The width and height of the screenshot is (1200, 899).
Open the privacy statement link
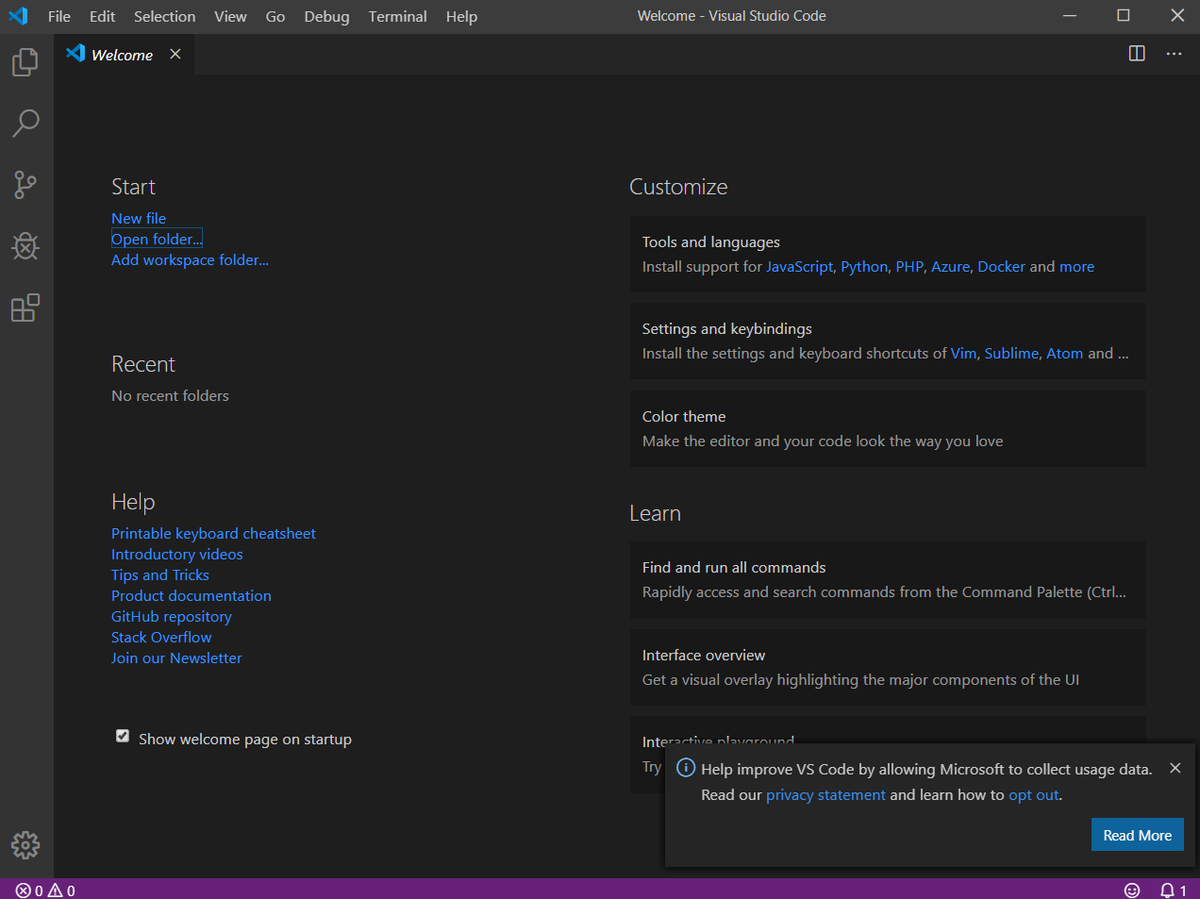(825, 795)
